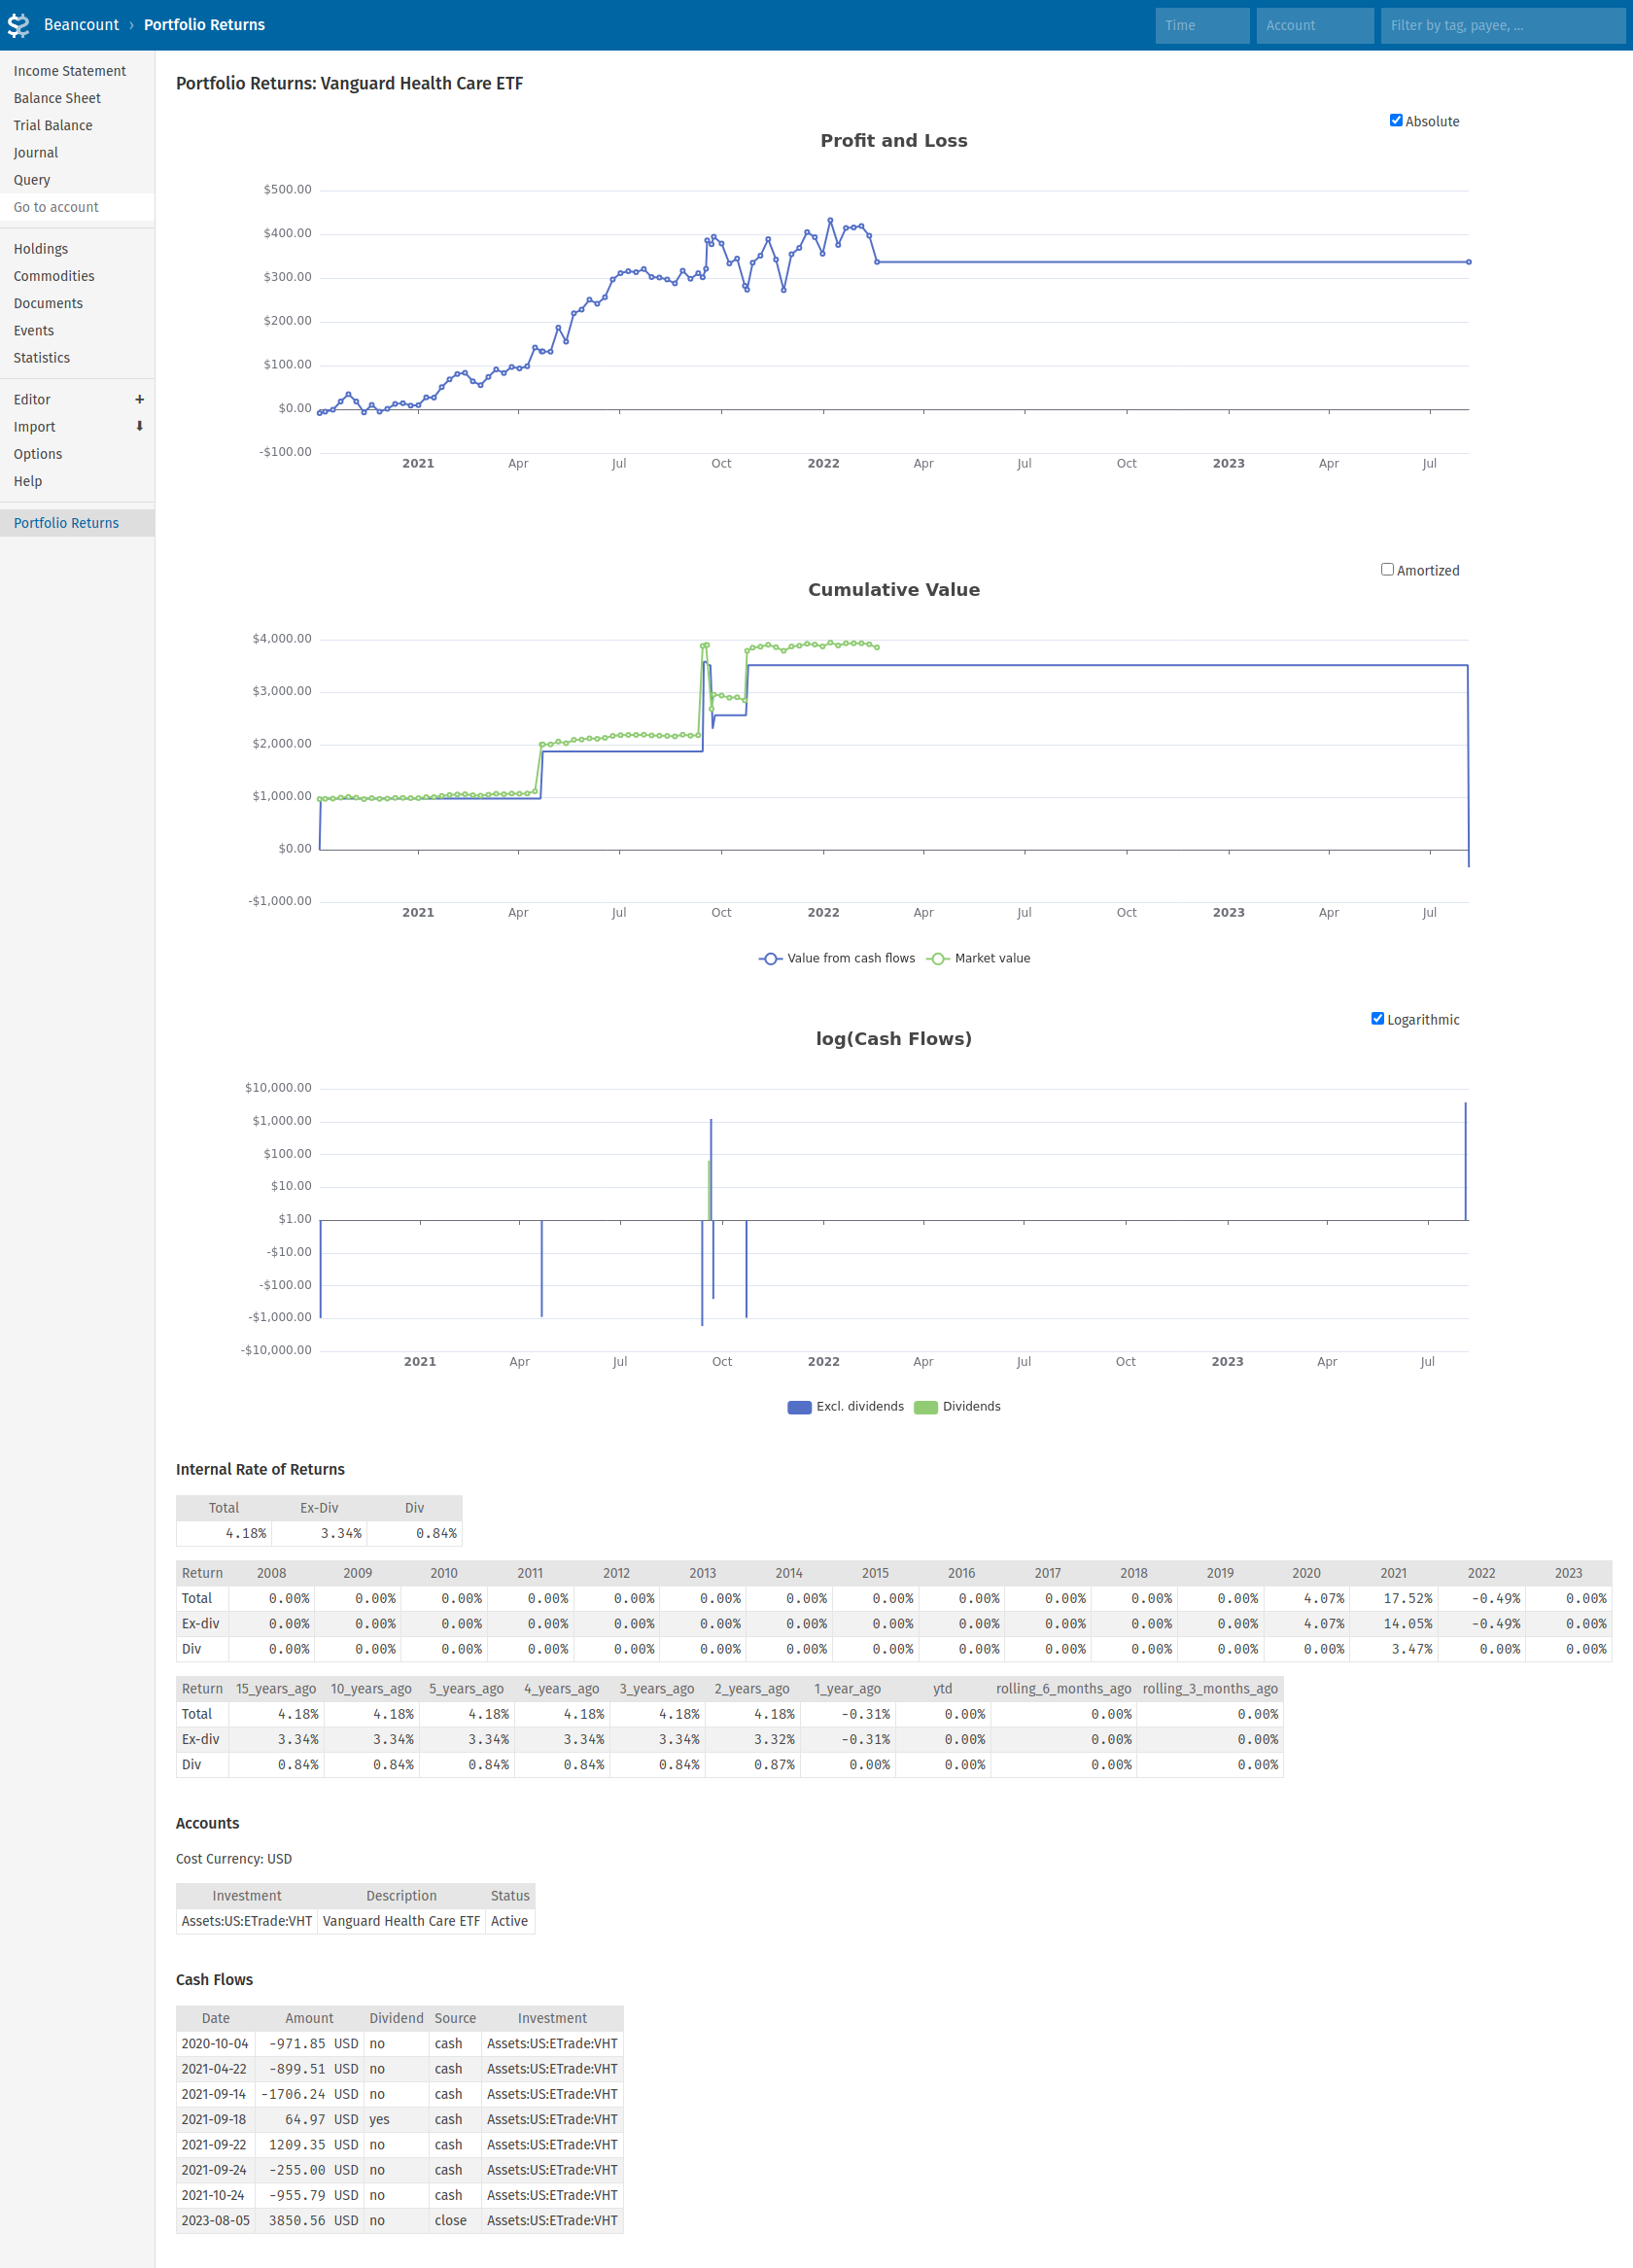The image size is (1633, 2268).
Task: Toggle Value from cash flows legend series
Action: coord(837,958)
